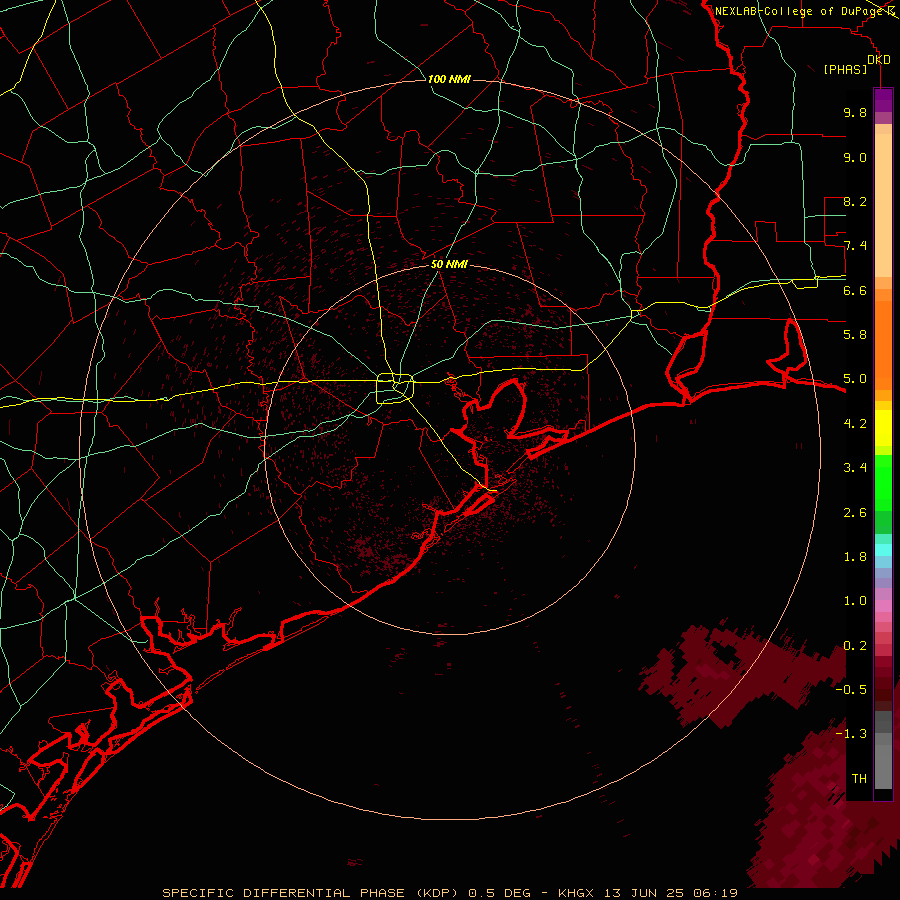The height and width of the screenshot is (900, 900).
Task: Click the yellow highway loop at map center
Action: [x=395, y=389]
